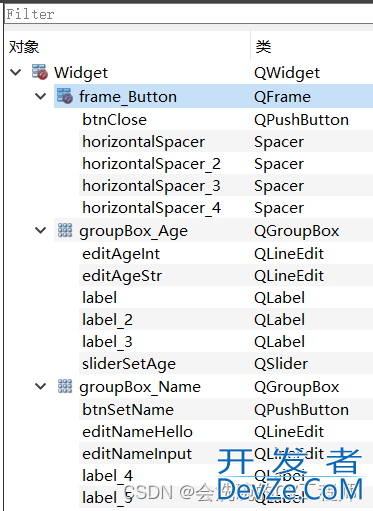Select the editNameHello item
The image size is (373, 511).
click(137, 432)
